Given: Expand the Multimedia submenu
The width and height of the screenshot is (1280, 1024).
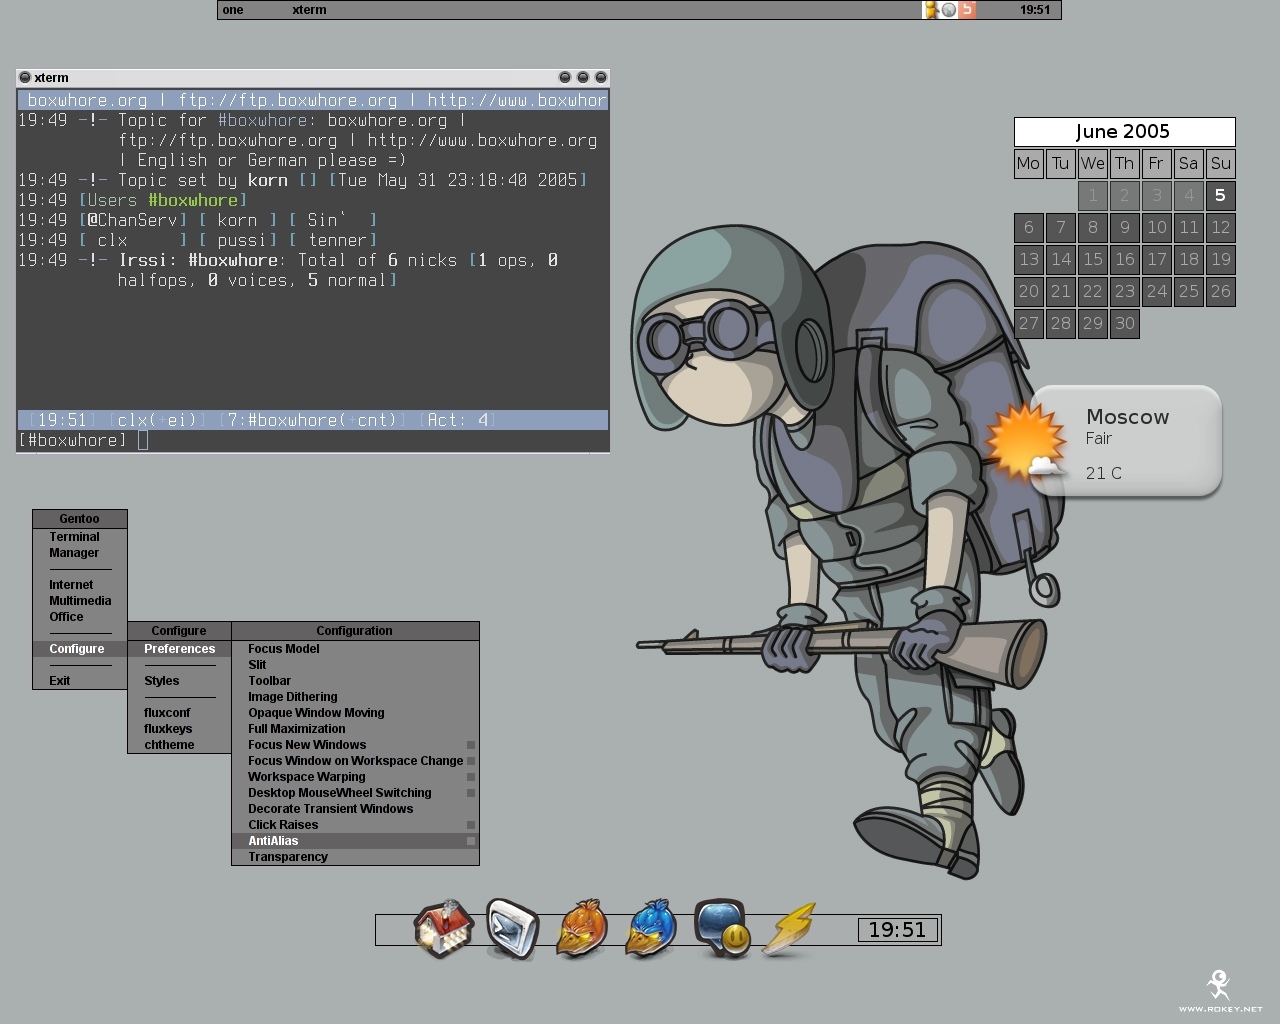Looking at the screenshot, I should click(x=80, y=601).
